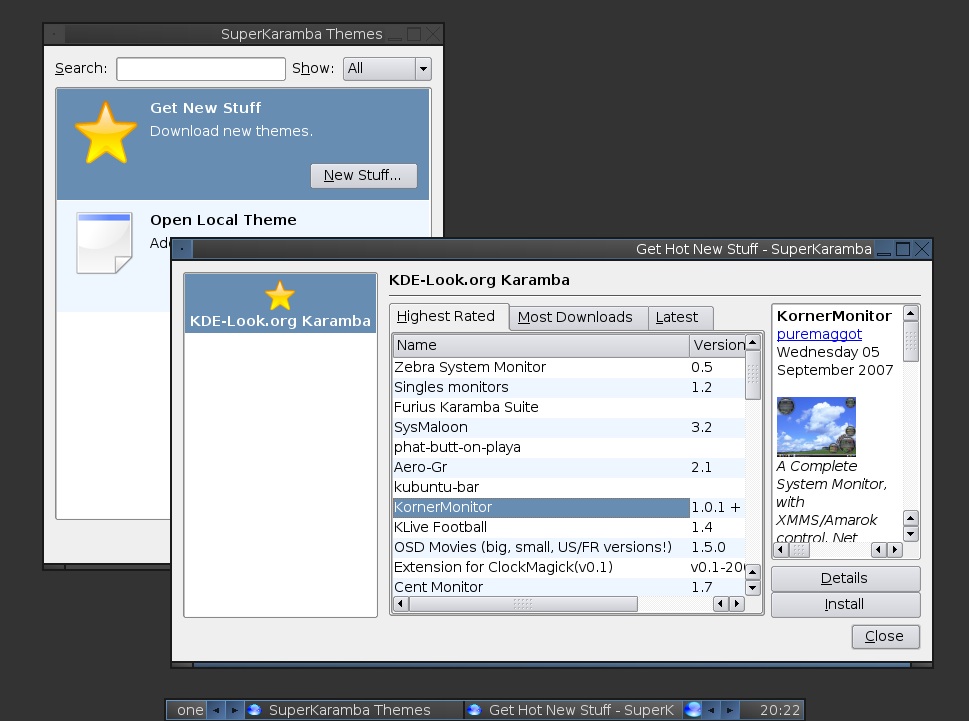
Task: Click the blue globe tray icon in taskbar
Action: tap(693, 710)
